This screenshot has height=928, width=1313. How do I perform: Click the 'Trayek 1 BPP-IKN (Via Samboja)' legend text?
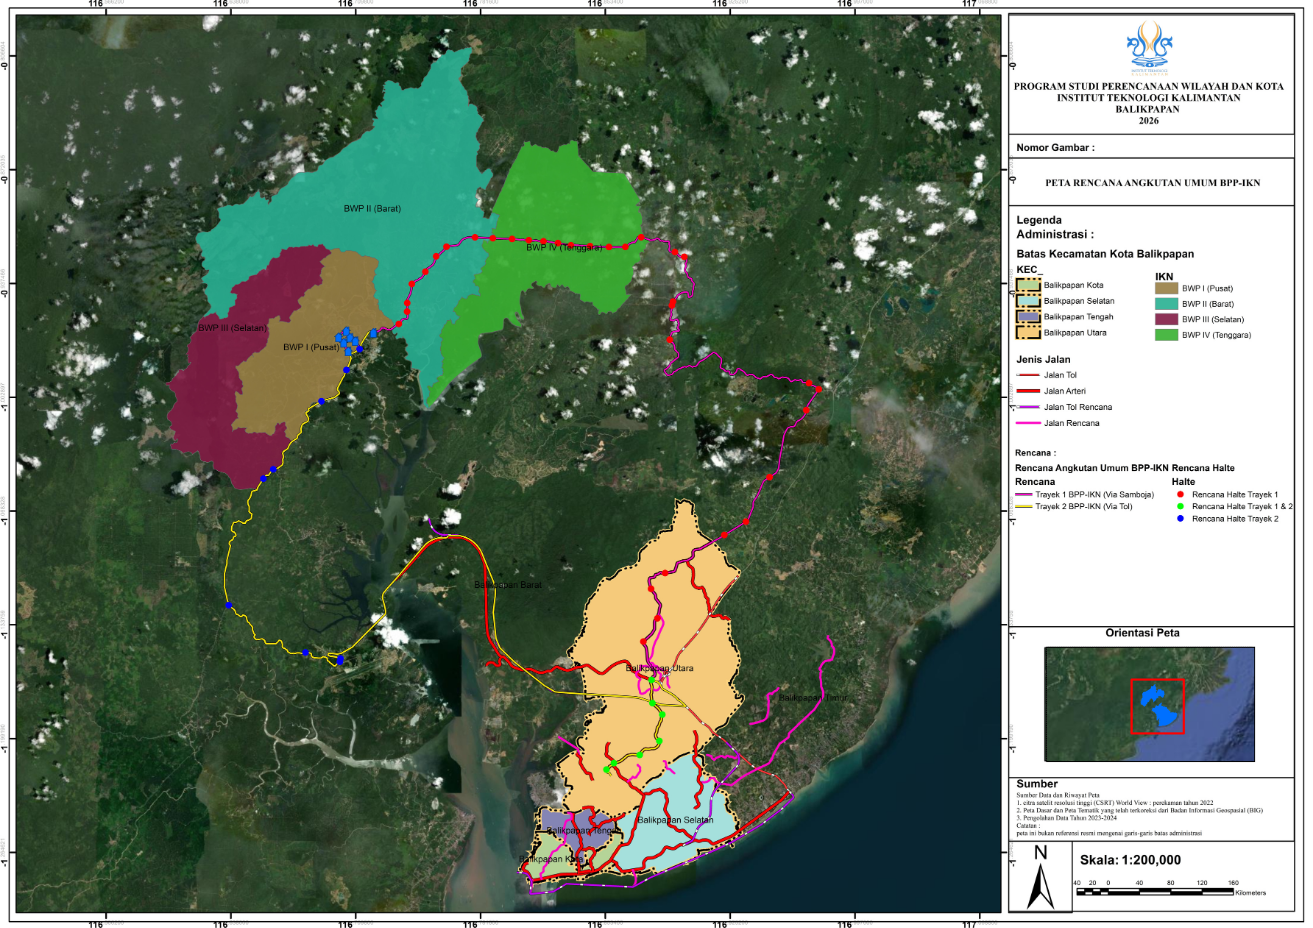(1094, 494)
